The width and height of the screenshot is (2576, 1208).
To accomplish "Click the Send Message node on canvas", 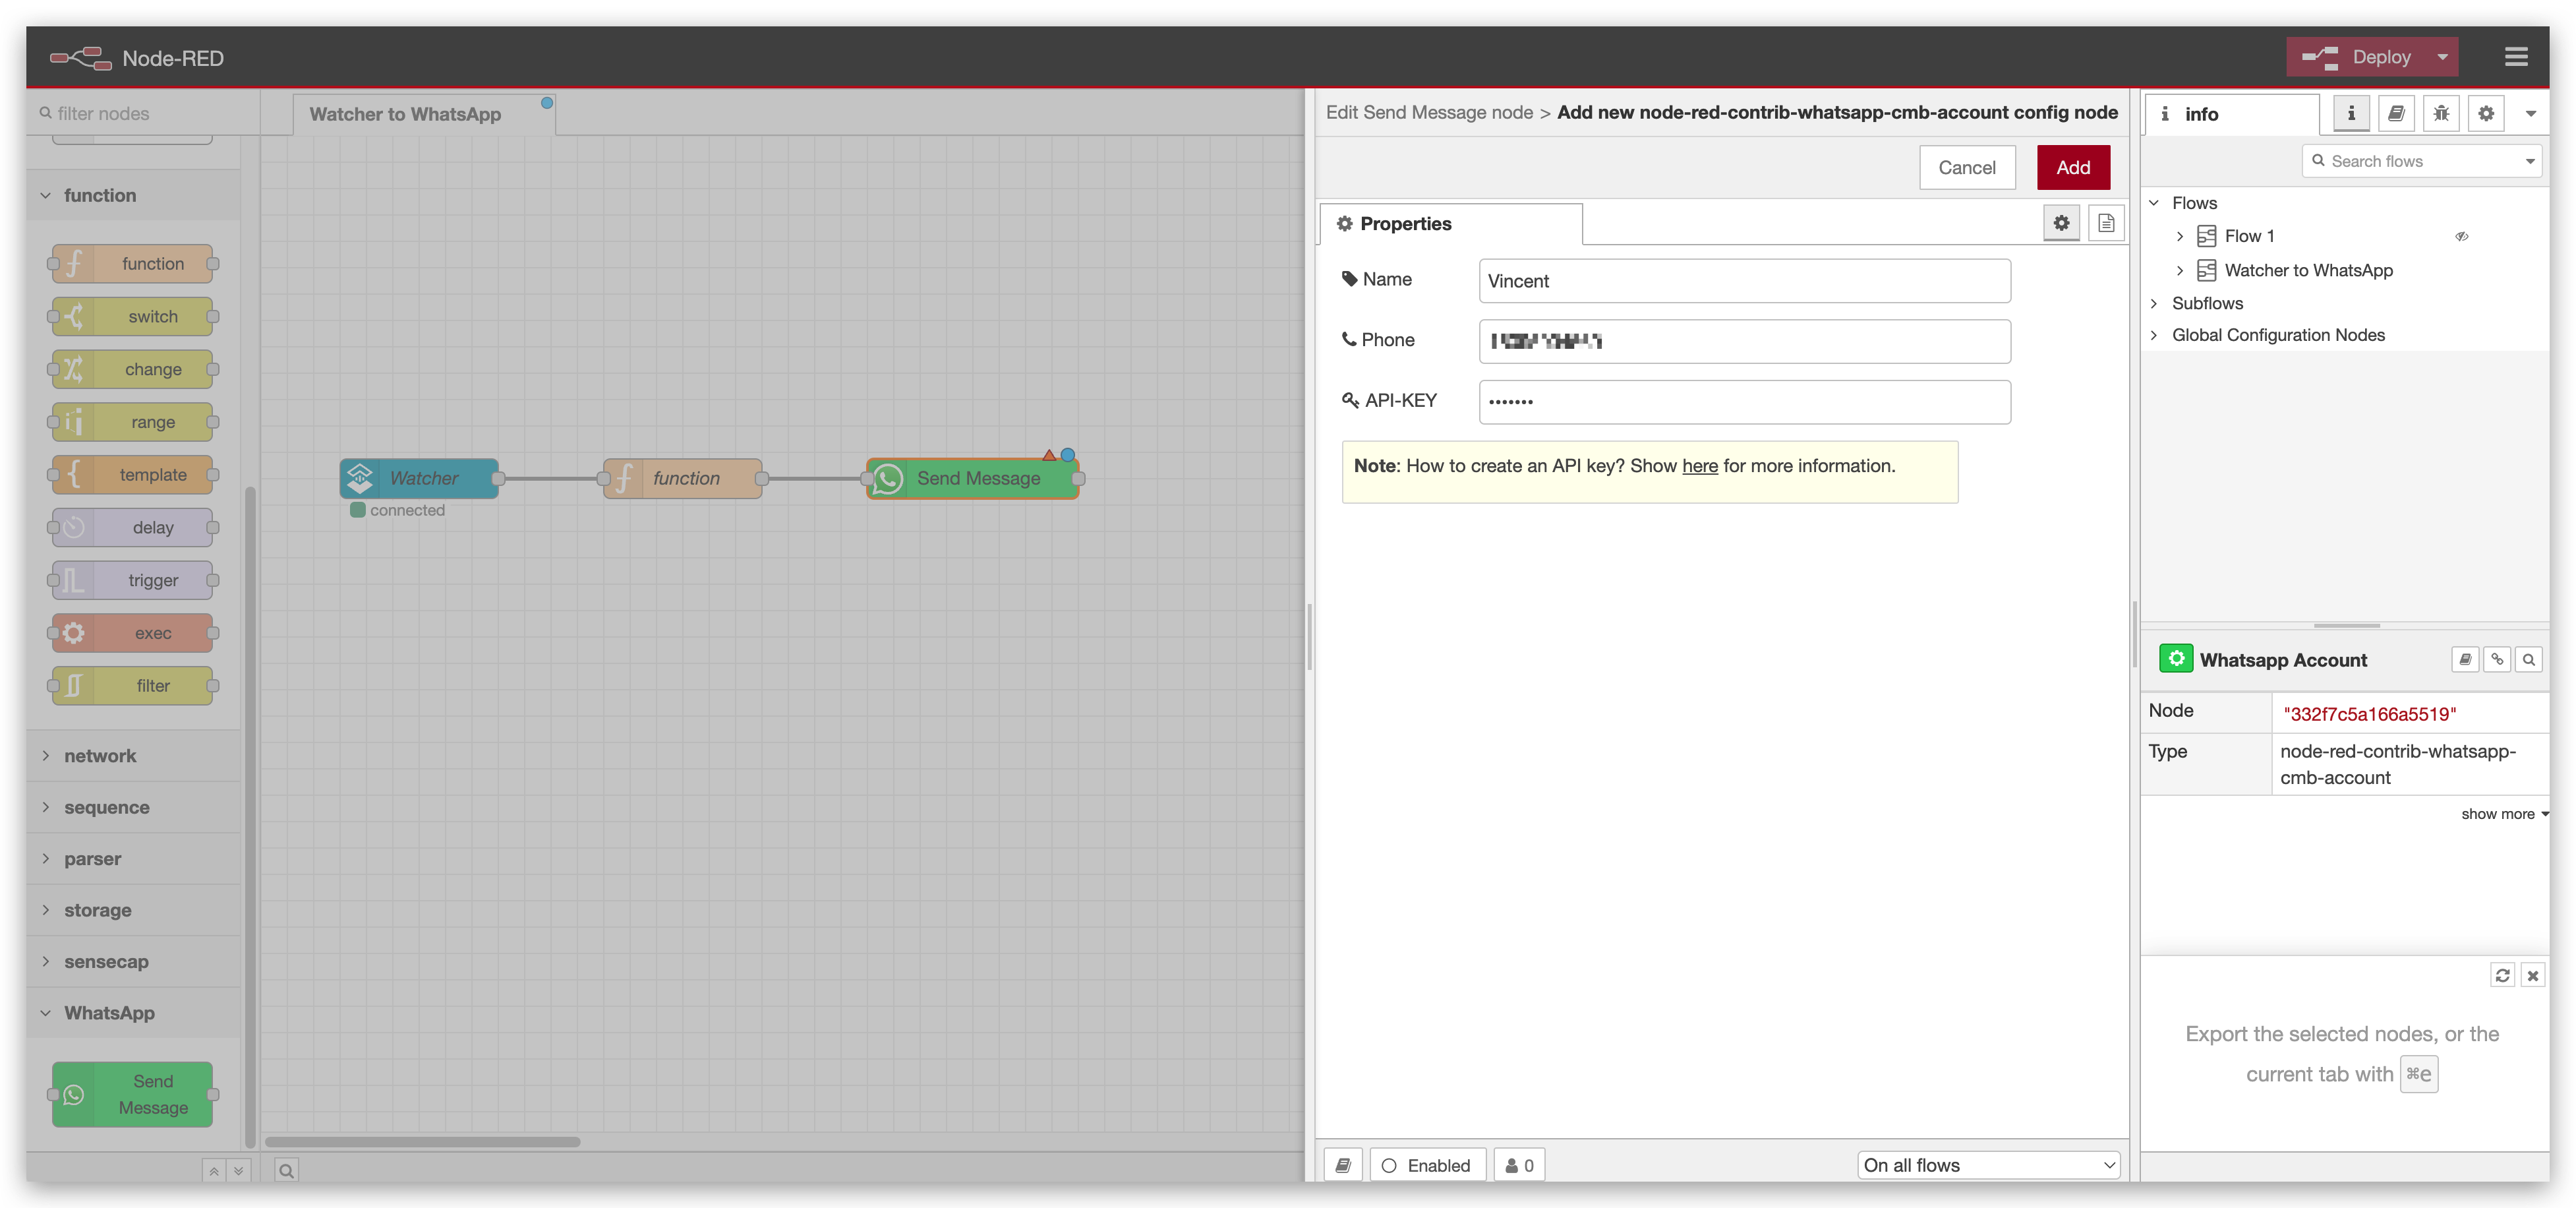I will click(x=973, y=479).
